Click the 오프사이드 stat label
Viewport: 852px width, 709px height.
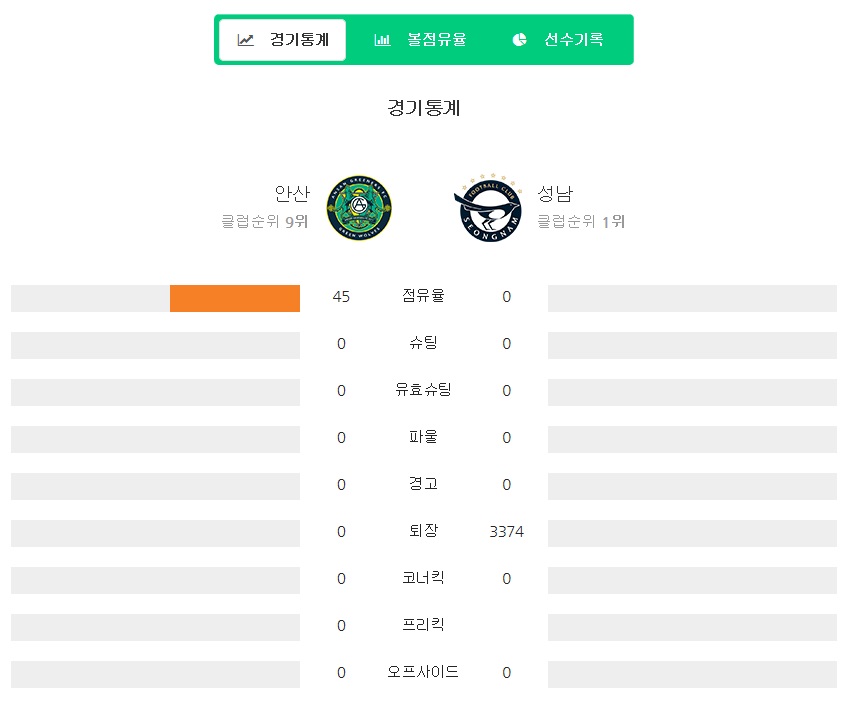pos(423,672)
